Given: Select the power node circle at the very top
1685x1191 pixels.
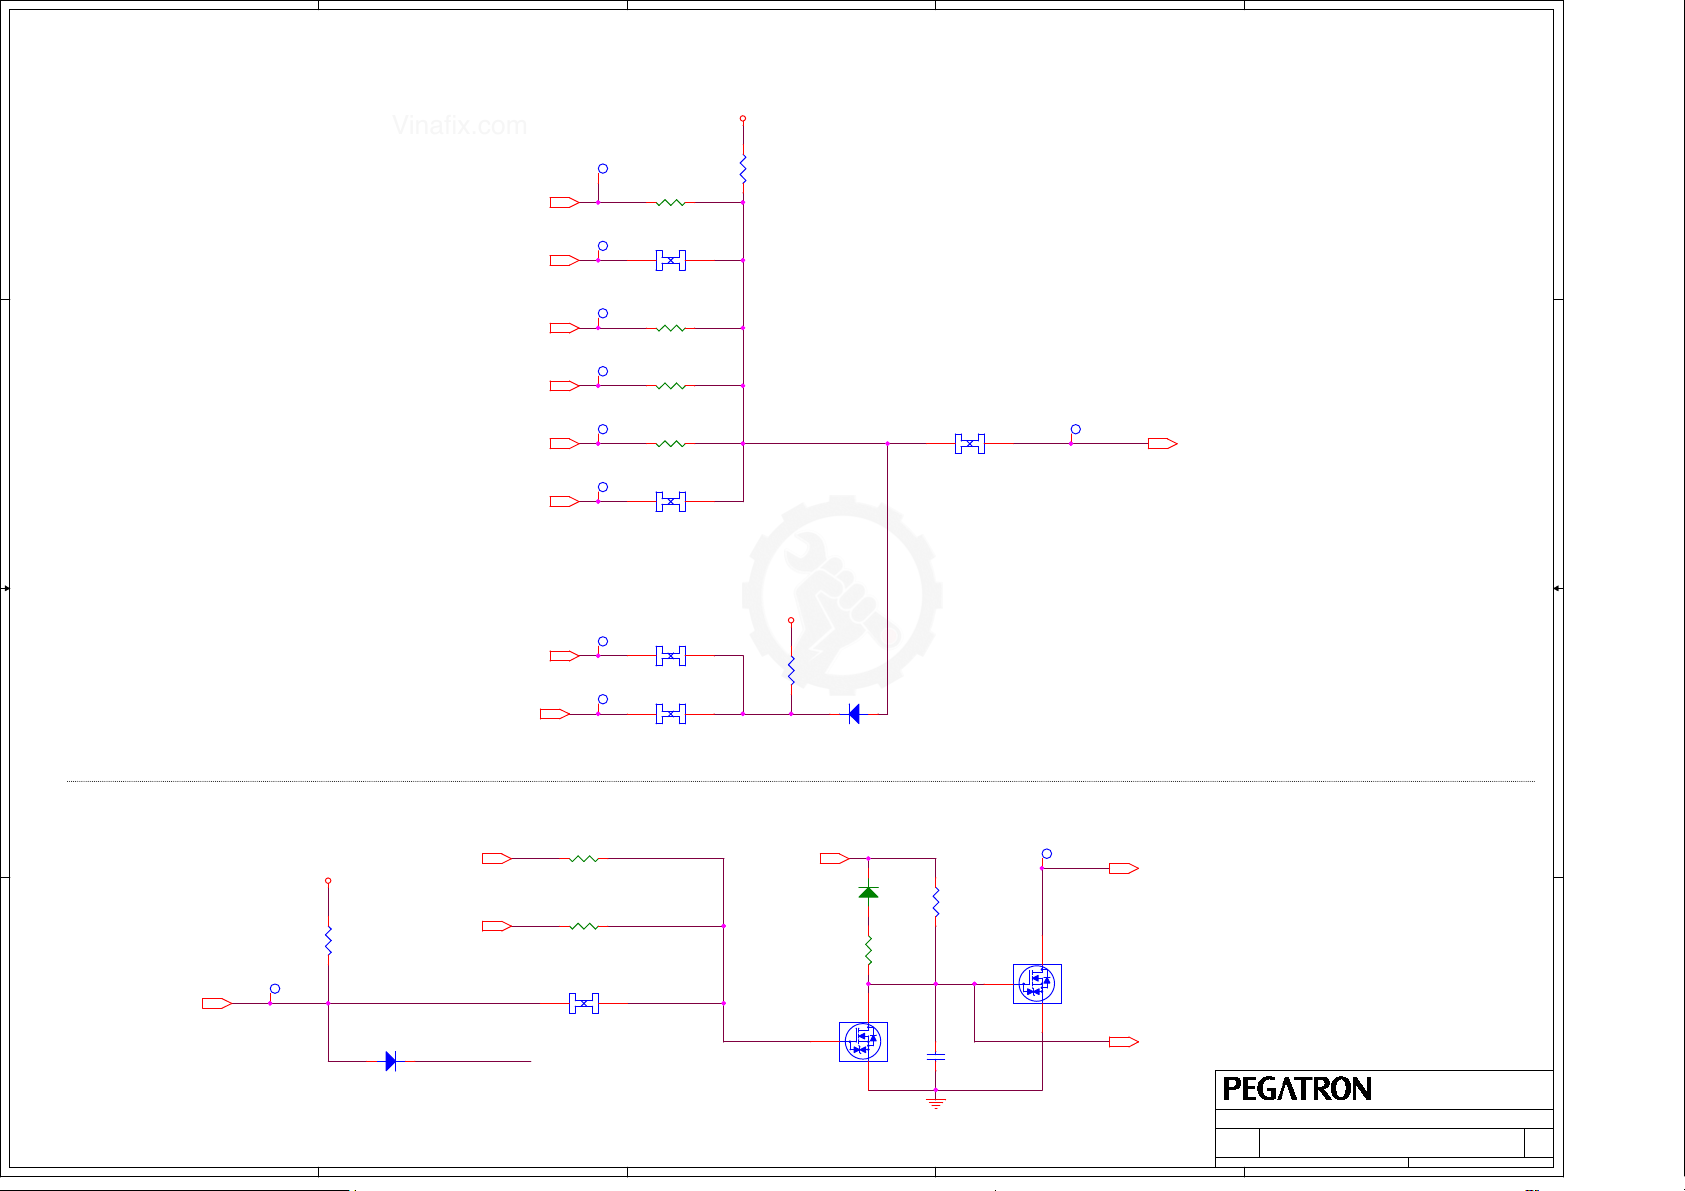Looking at the screenshot, I should tap(743, 119).
